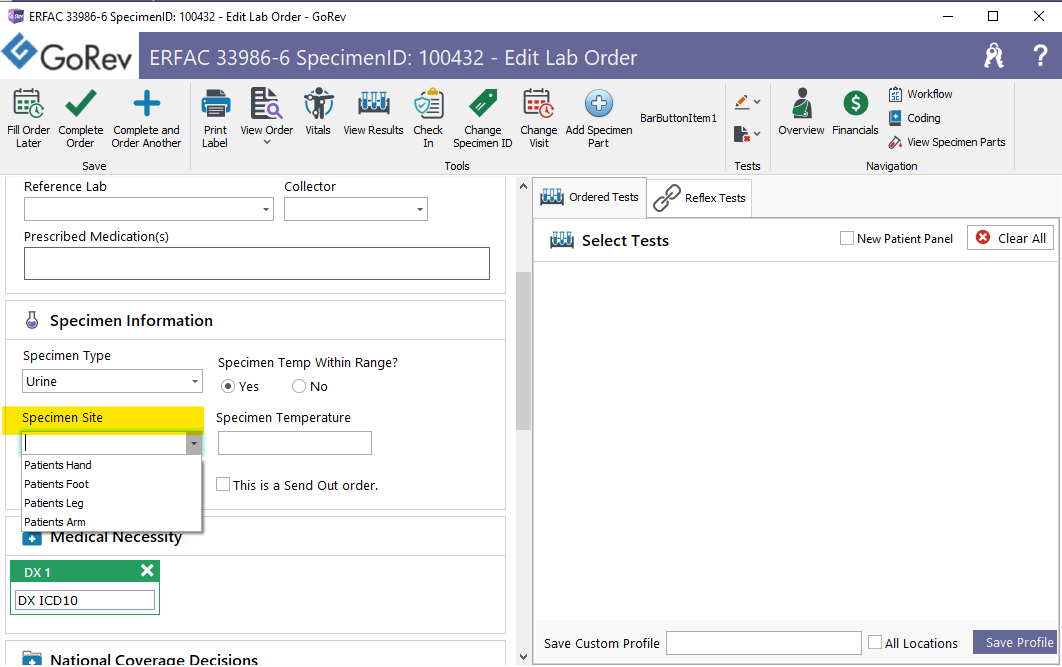Choose Patients Foot from the list
The image size is (1062, 667).
(57, 484)
